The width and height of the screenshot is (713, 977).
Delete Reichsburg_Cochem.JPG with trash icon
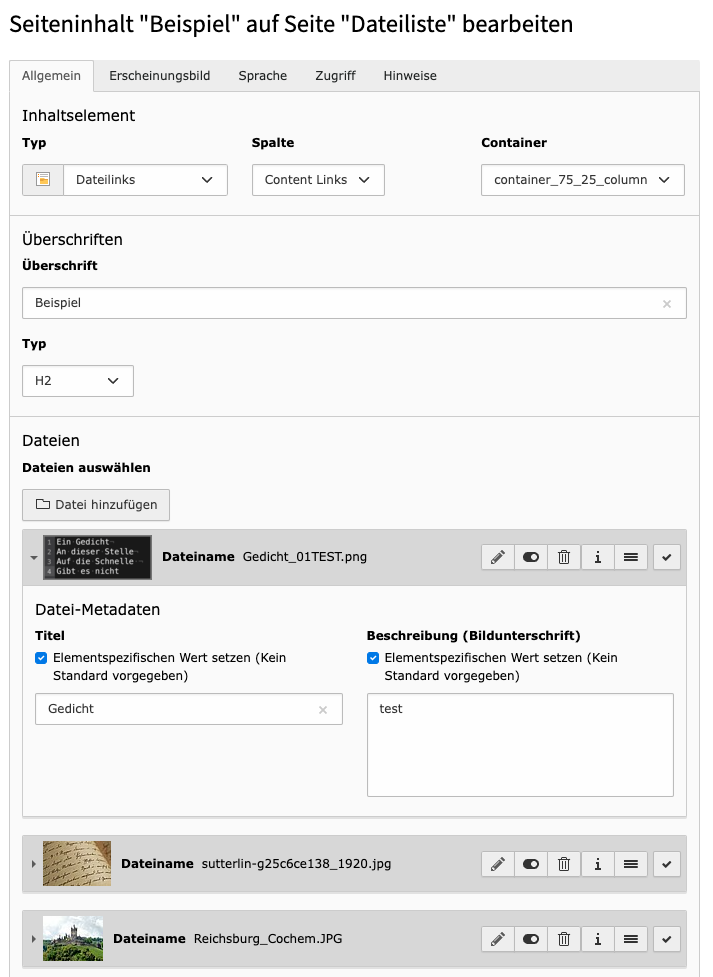coord(564,939)
